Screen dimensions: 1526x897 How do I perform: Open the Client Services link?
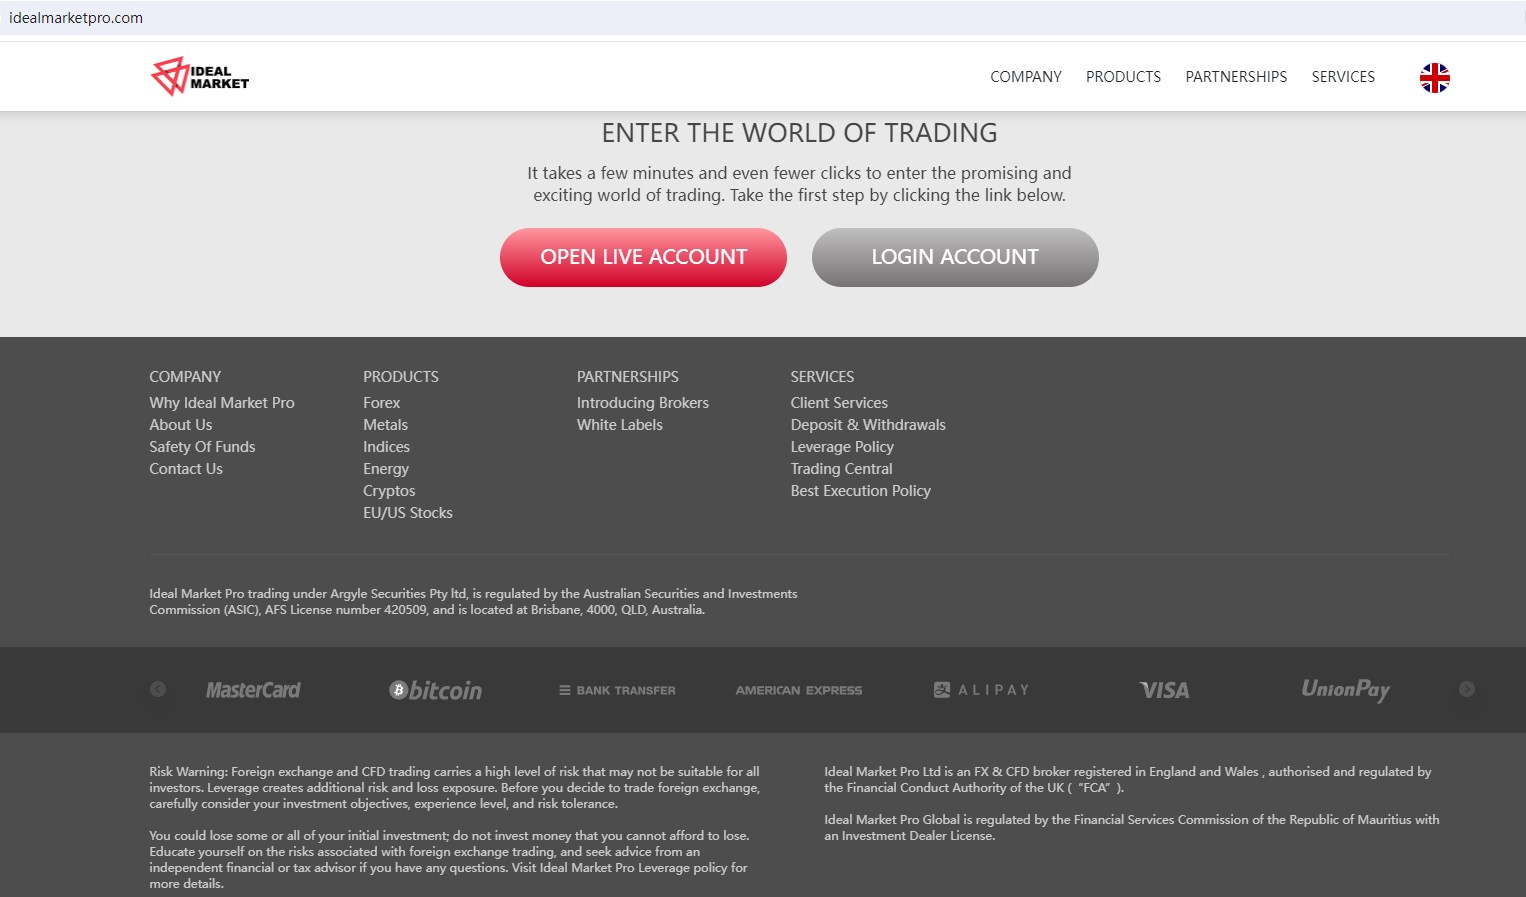tap(839, 403)
